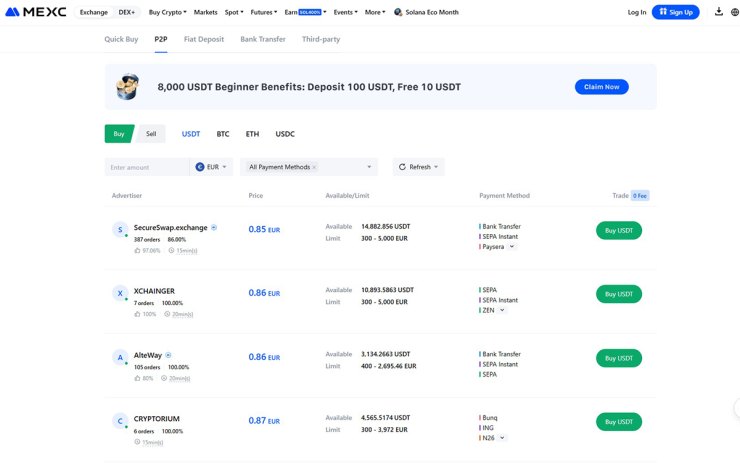Open the Solana Eco Month link

[x=432, y=12]
